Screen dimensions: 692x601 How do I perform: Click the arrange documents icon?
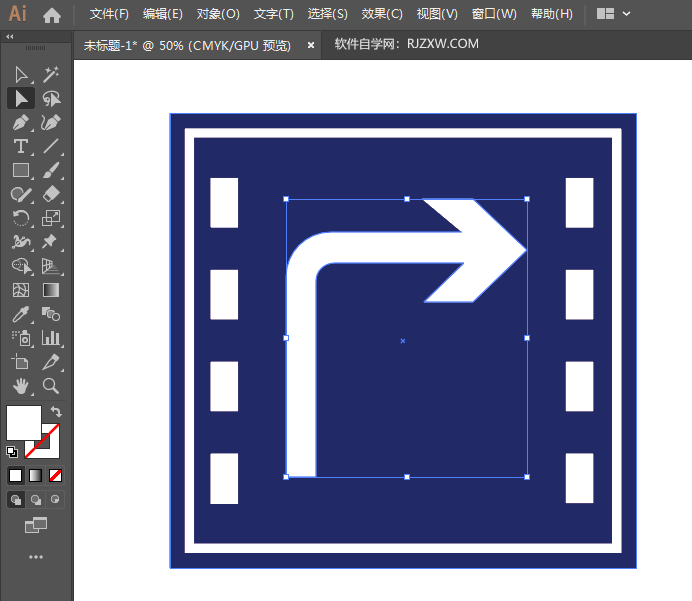(x=605, y=14)
